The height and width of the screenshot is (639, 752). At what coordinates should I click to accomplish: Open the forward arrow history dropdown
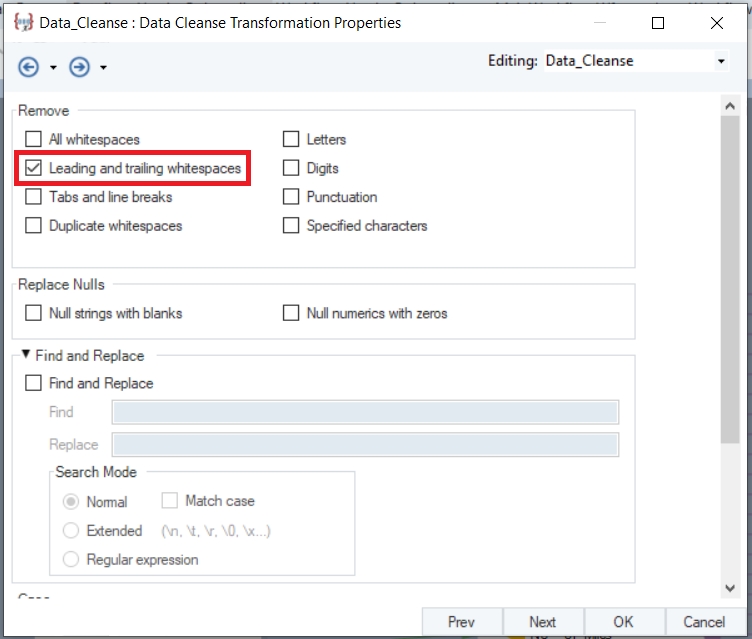(103, 68)
